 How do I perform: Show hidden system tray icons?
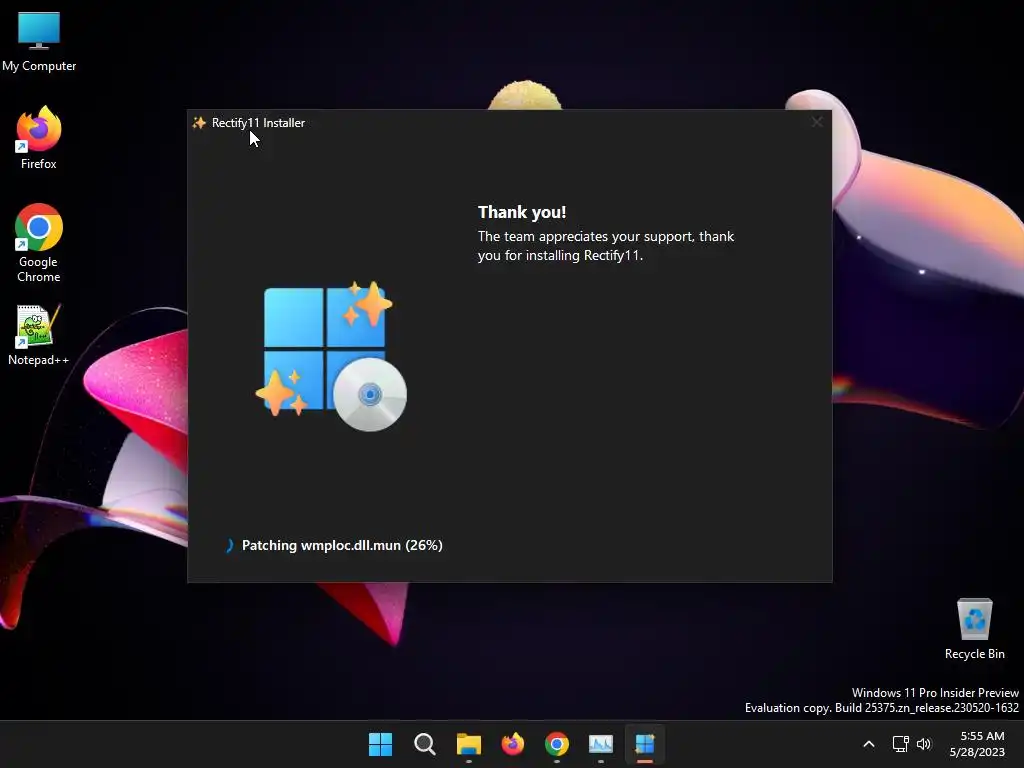pos(869,744)
